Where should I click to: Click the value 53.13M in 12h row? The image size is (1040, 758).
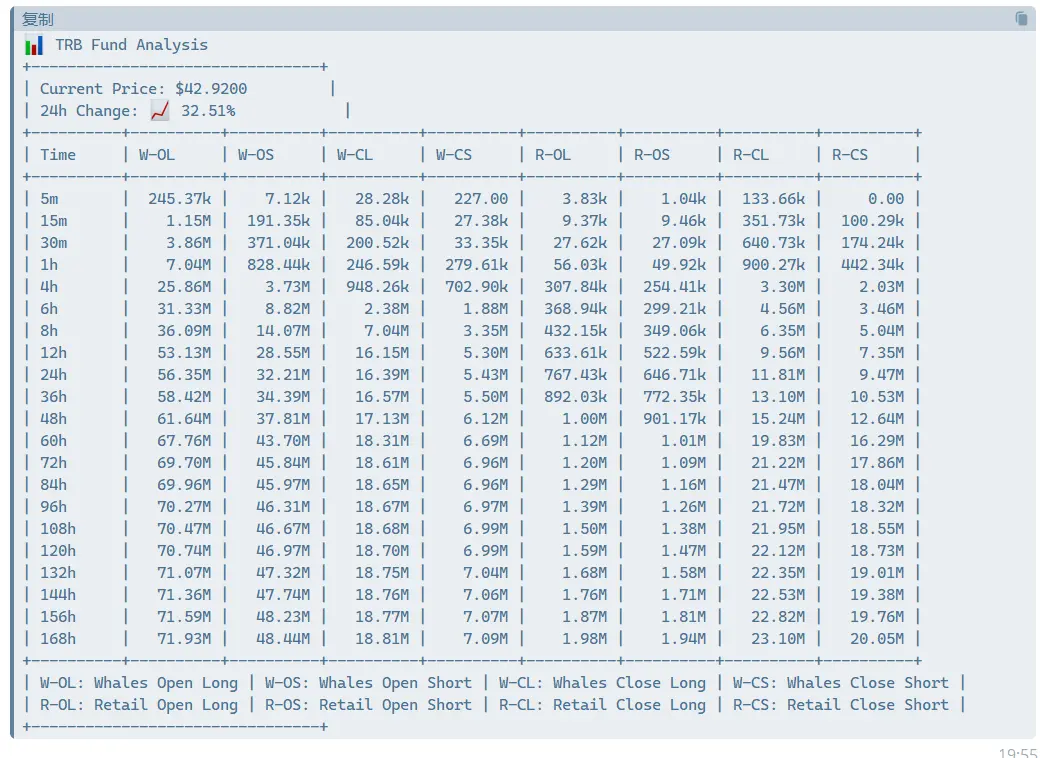[x=184, y=353]
